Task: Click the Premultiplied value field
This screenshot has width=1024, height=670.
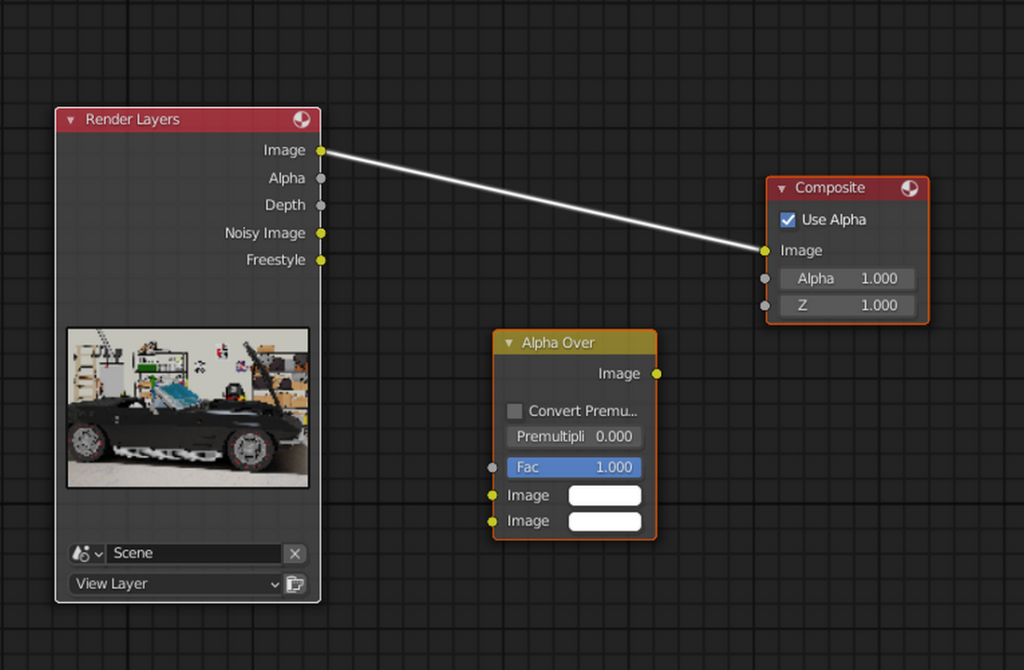Action: tap(574, 437)
